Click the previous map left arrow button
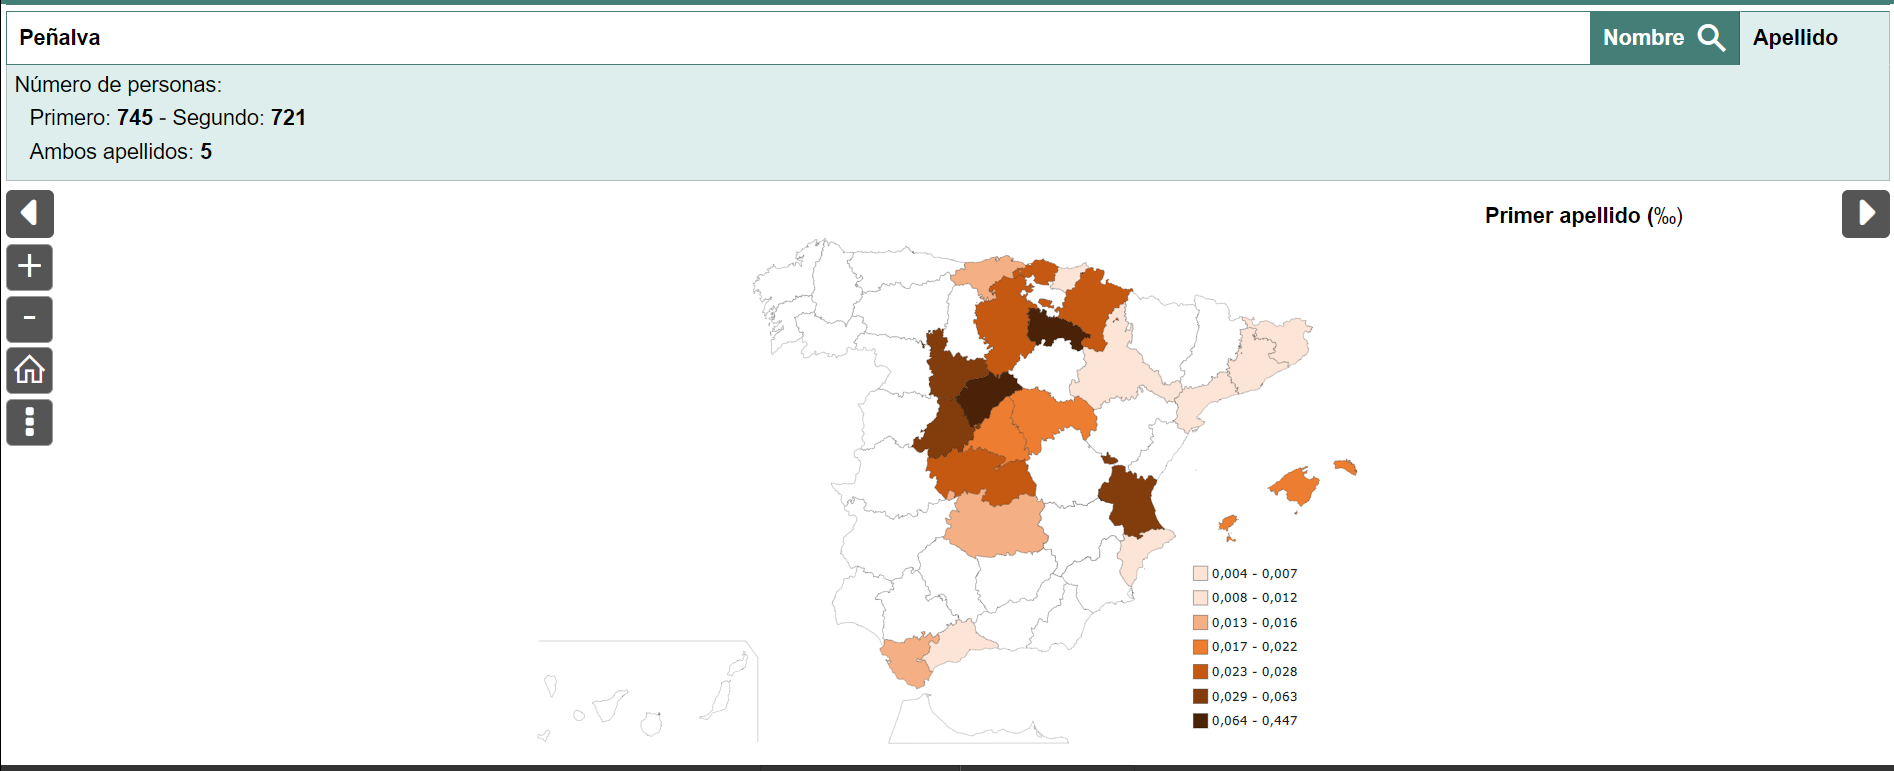1894x771 pixels. [30, 214]
